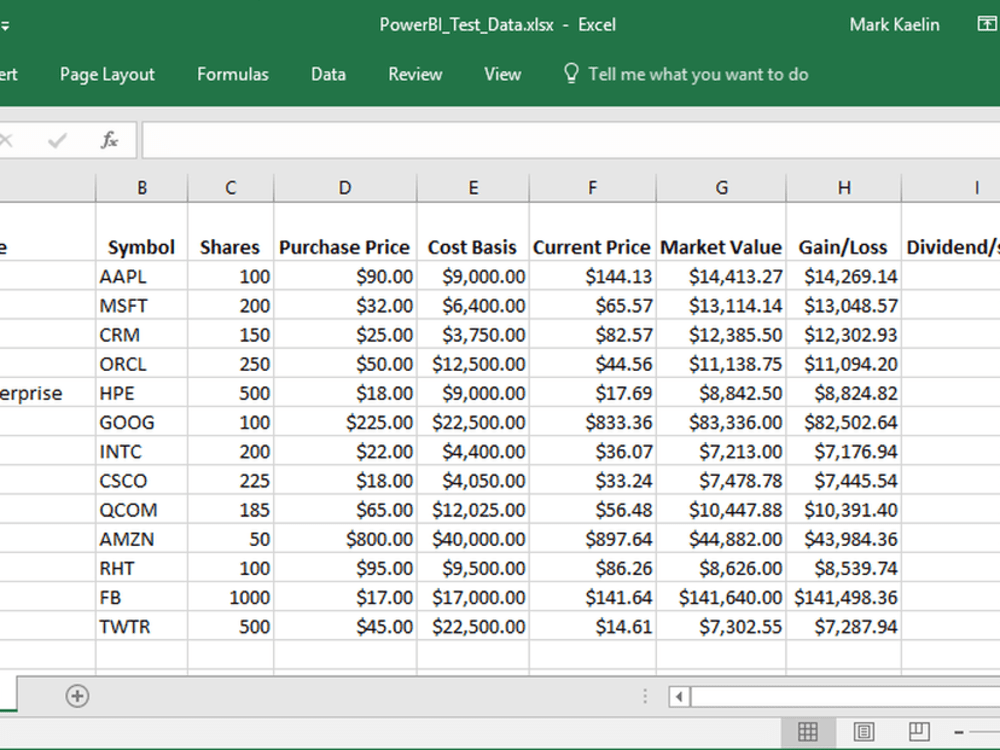Click the Insert function fx icon
The width and height of the screenshot is (1000, 750).
[109, 140]
